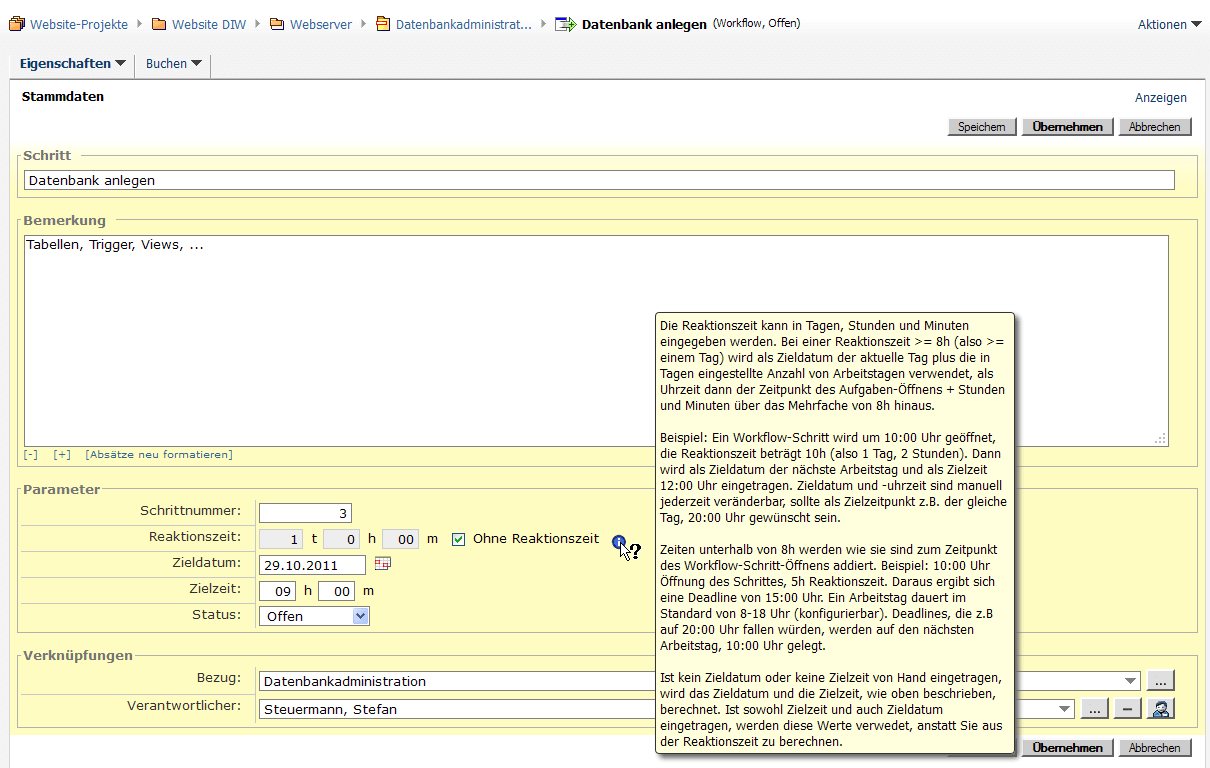Click the top Abbrechen button
Image resolution: width=1210 pixels, height=768 pixels.
1155,127
